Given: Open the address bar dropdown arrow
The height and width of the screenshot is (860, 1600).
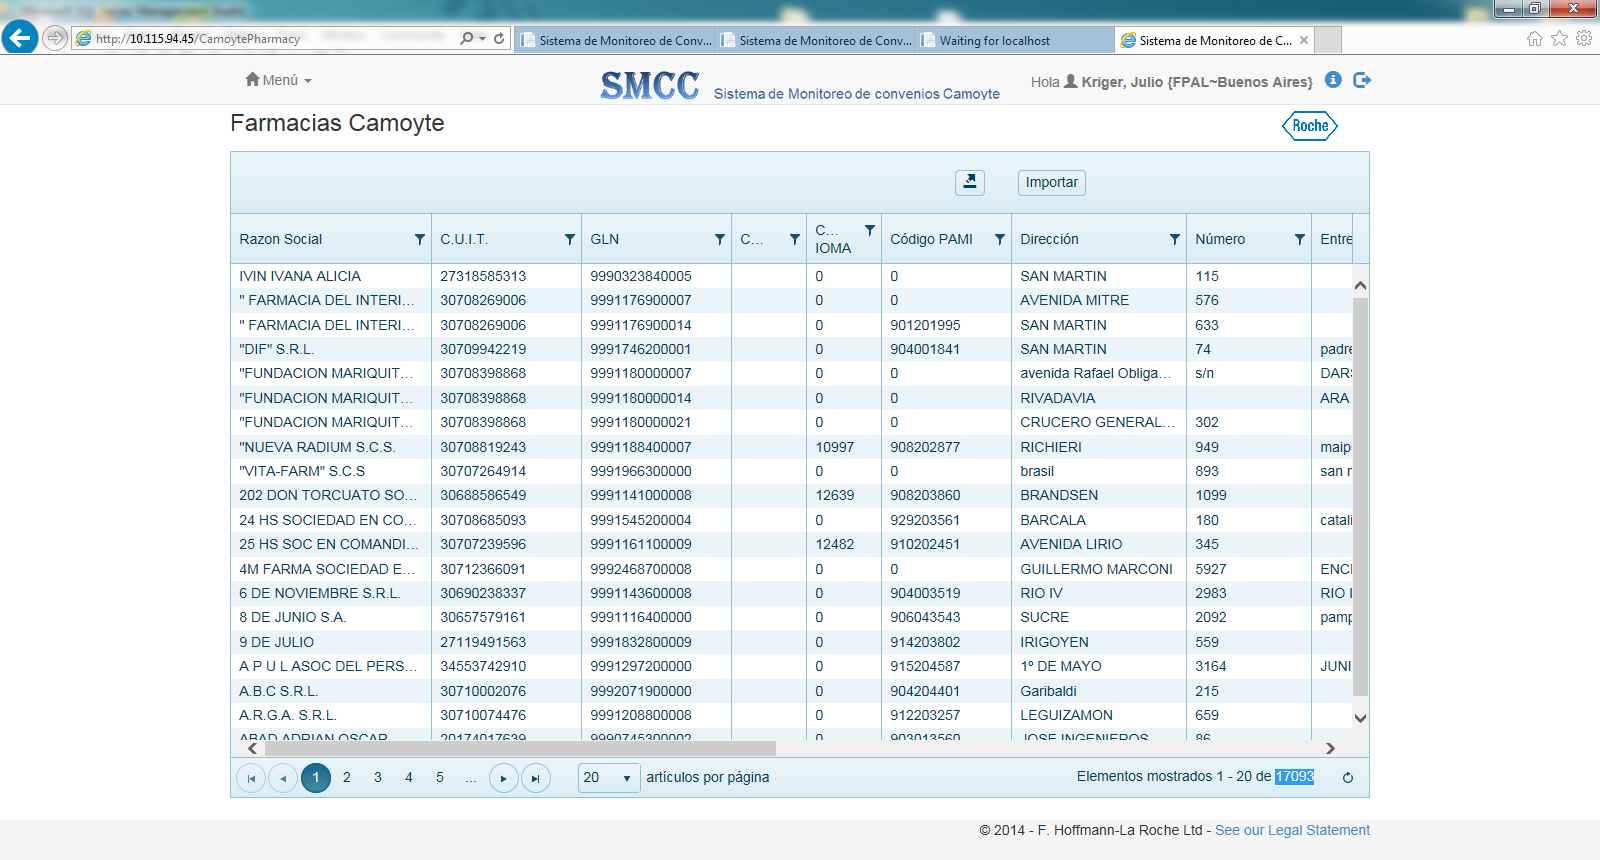Looking at the screenshot, I should click(483, 38).
